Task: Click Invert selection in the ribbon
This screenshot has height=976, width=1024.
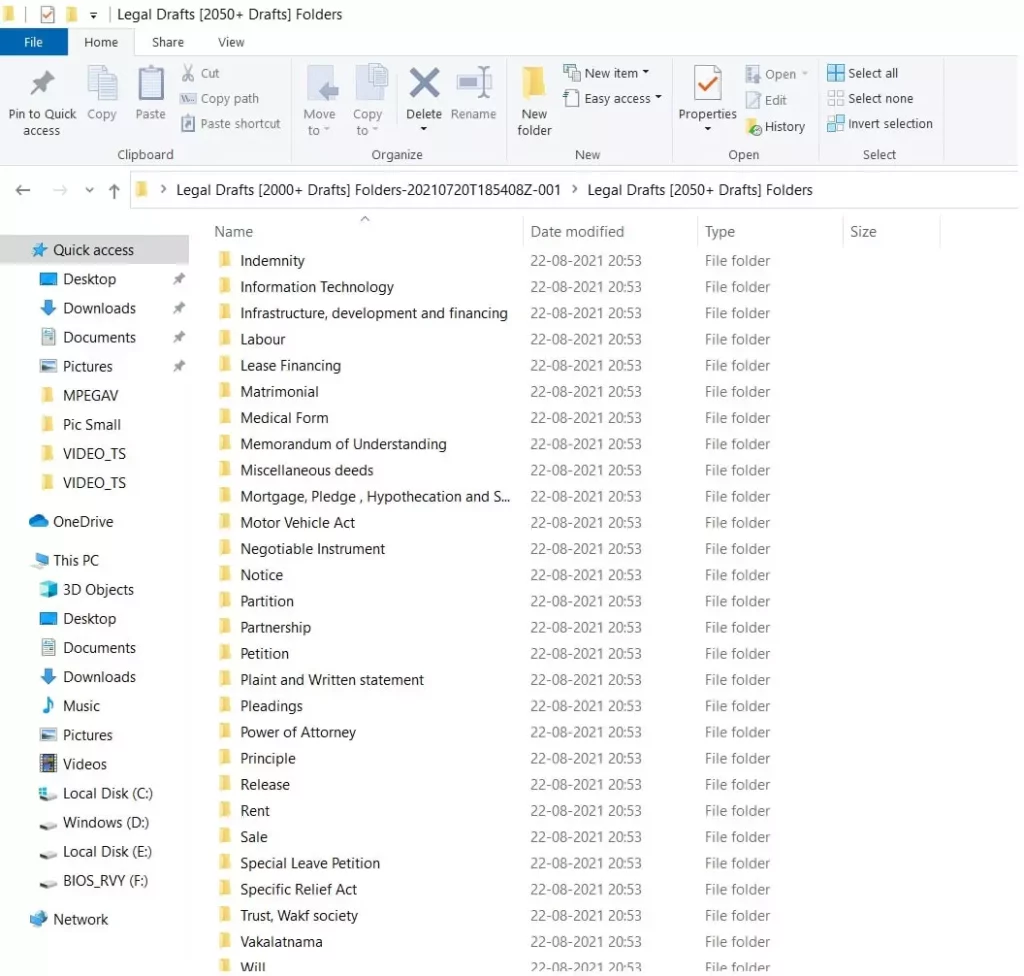Action: 880,124
